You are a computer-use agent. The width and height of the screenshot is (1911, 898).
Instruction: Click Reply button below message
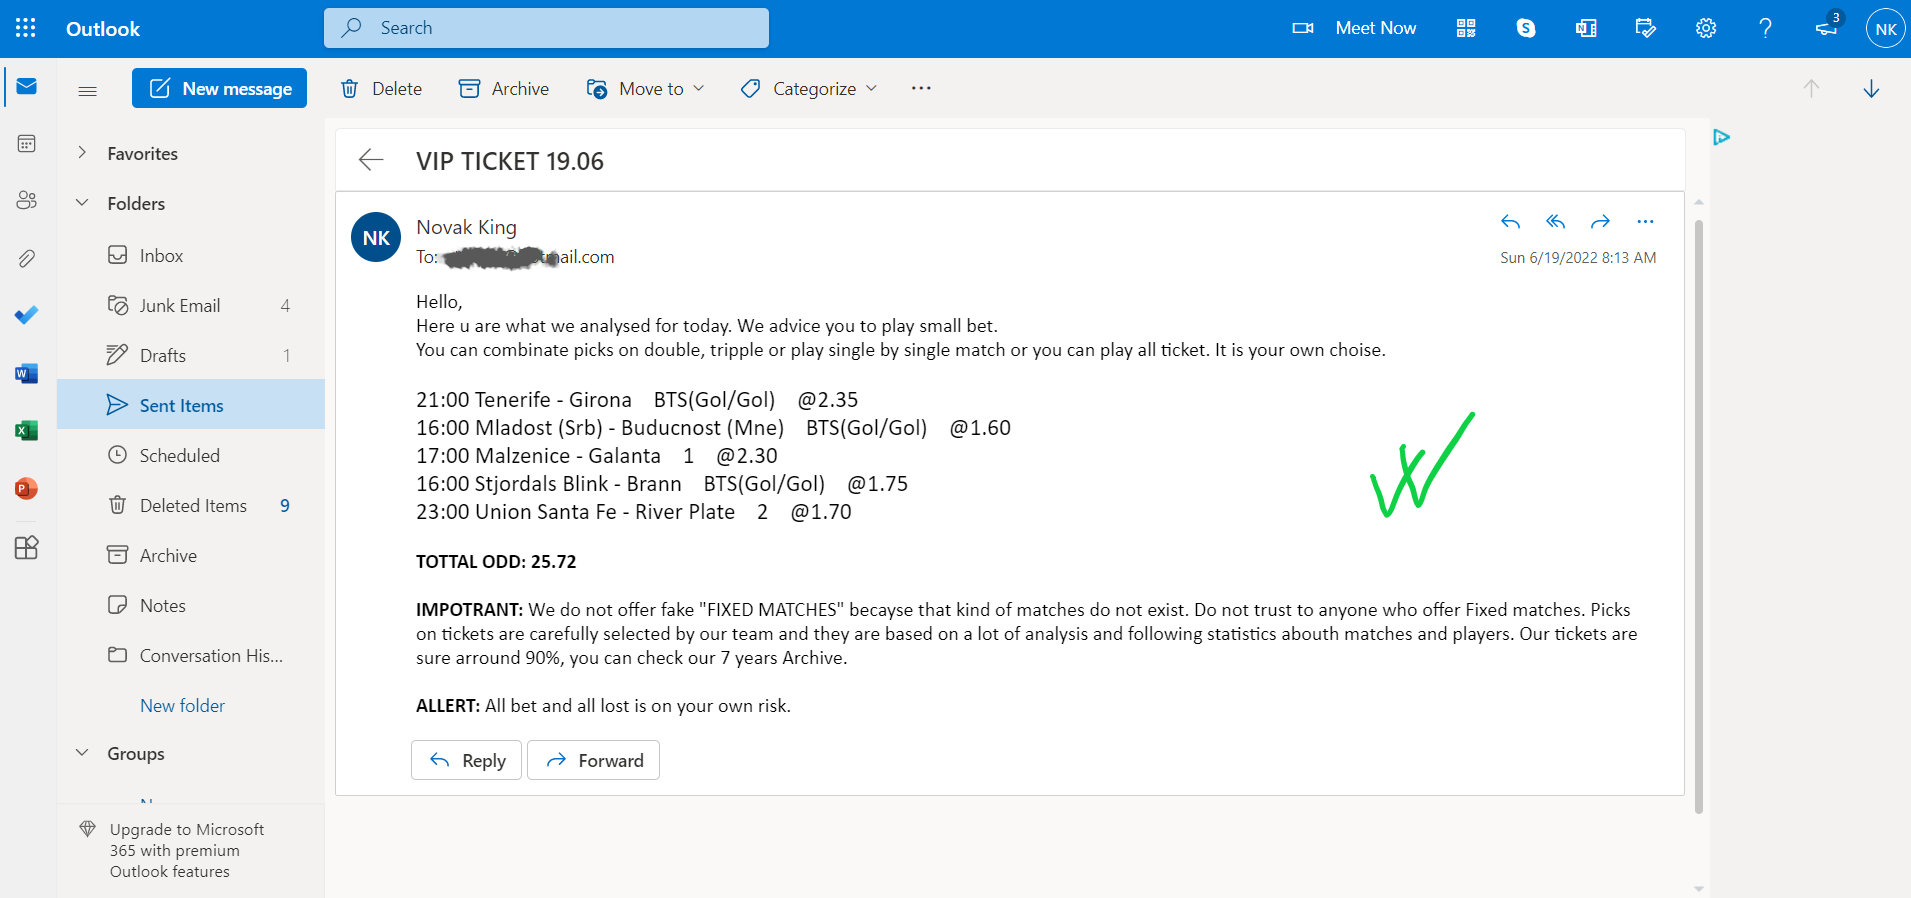[466, 760]
